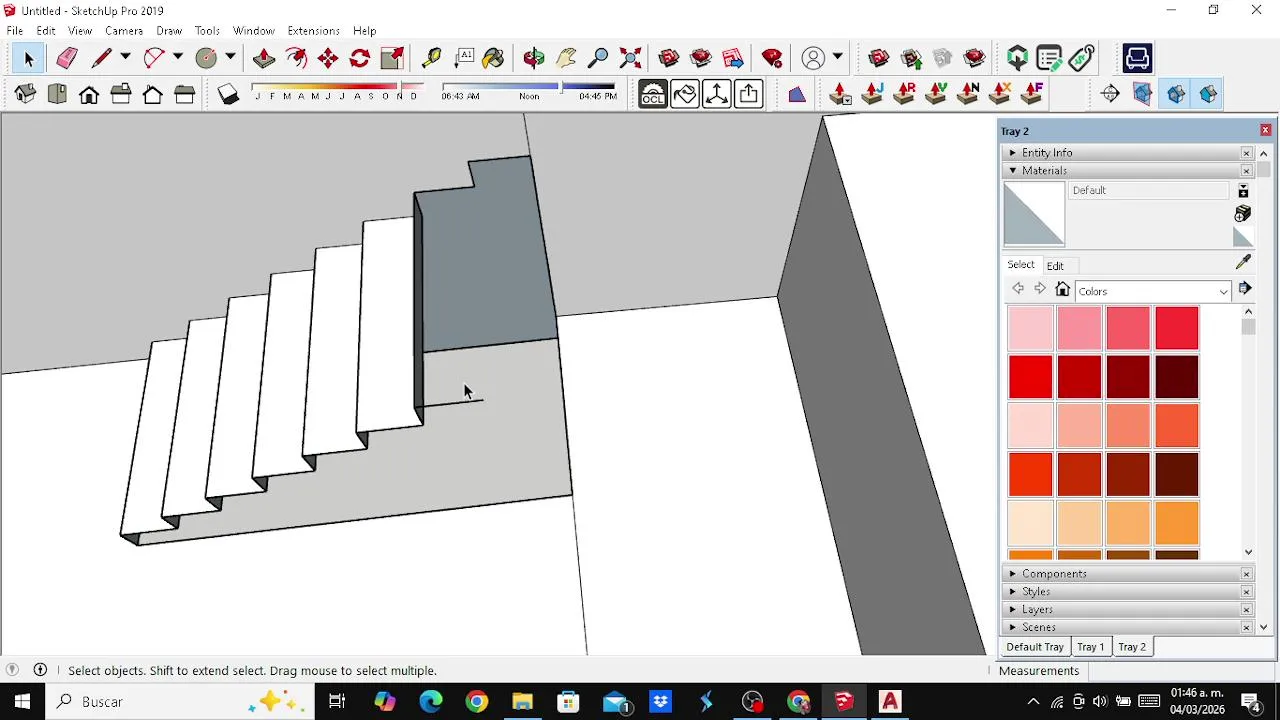
Task: Pick the Tape Measure tool
Action: tap(431, 59)
